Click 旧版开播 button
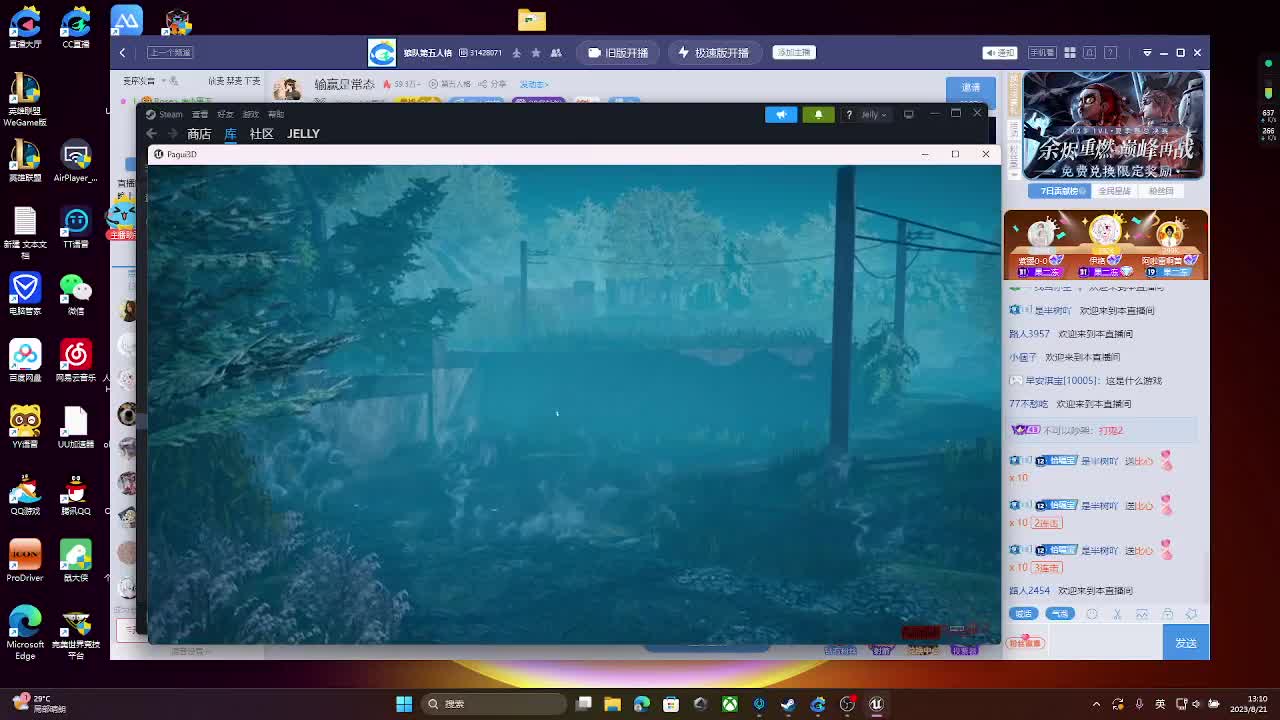The image size is (1280, 720). point(619,53)
